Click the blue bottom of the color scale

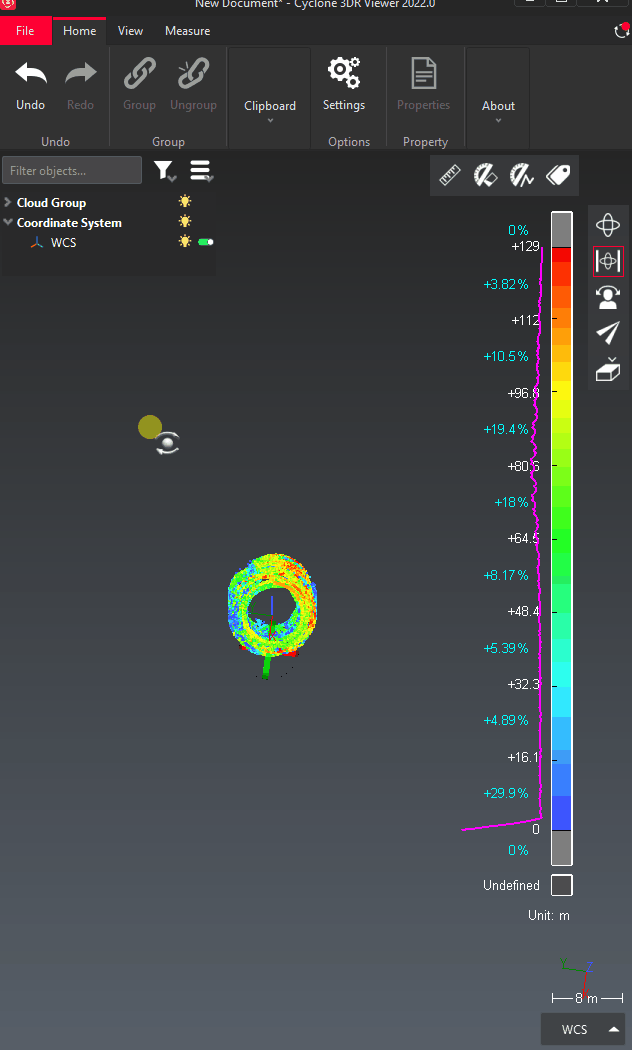click(562, 813)
